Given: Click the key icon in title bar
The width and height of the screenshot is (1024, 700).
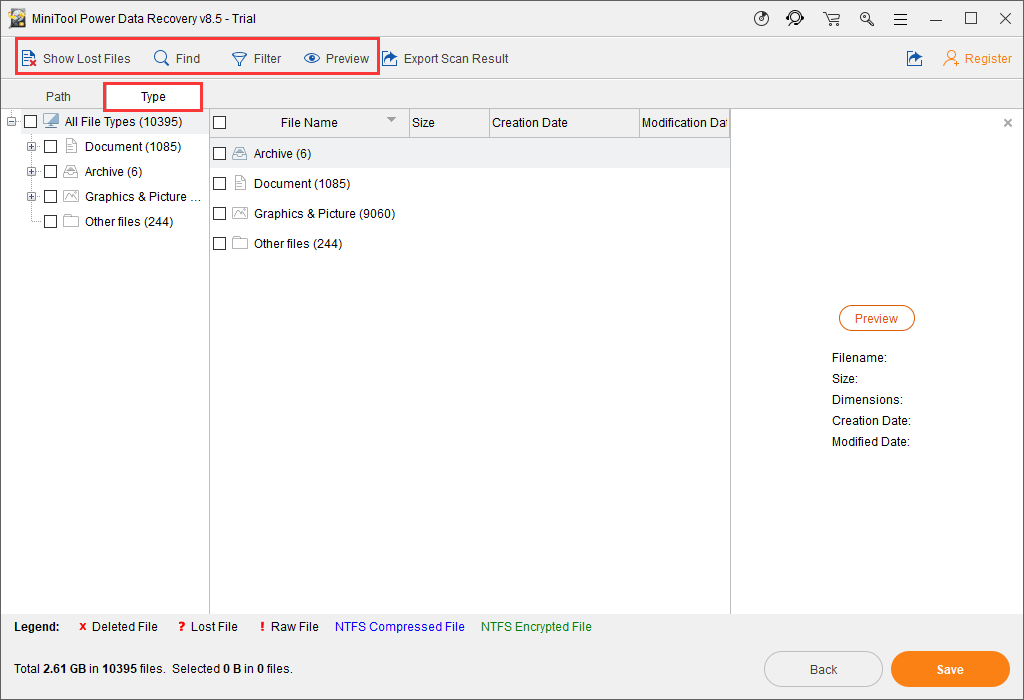Looking at the screenshot, I should click(x=866, y=19).
